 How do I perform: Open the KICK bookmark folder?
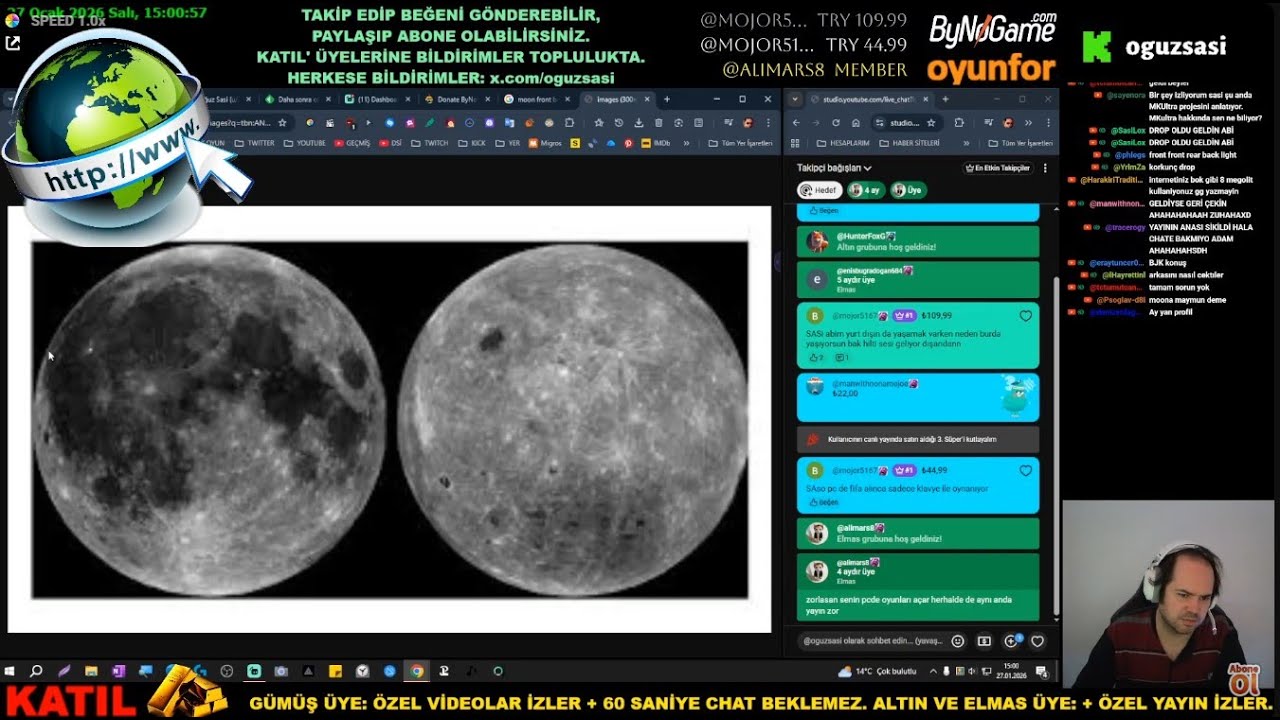pyautogui.click(x=471, y=143)
